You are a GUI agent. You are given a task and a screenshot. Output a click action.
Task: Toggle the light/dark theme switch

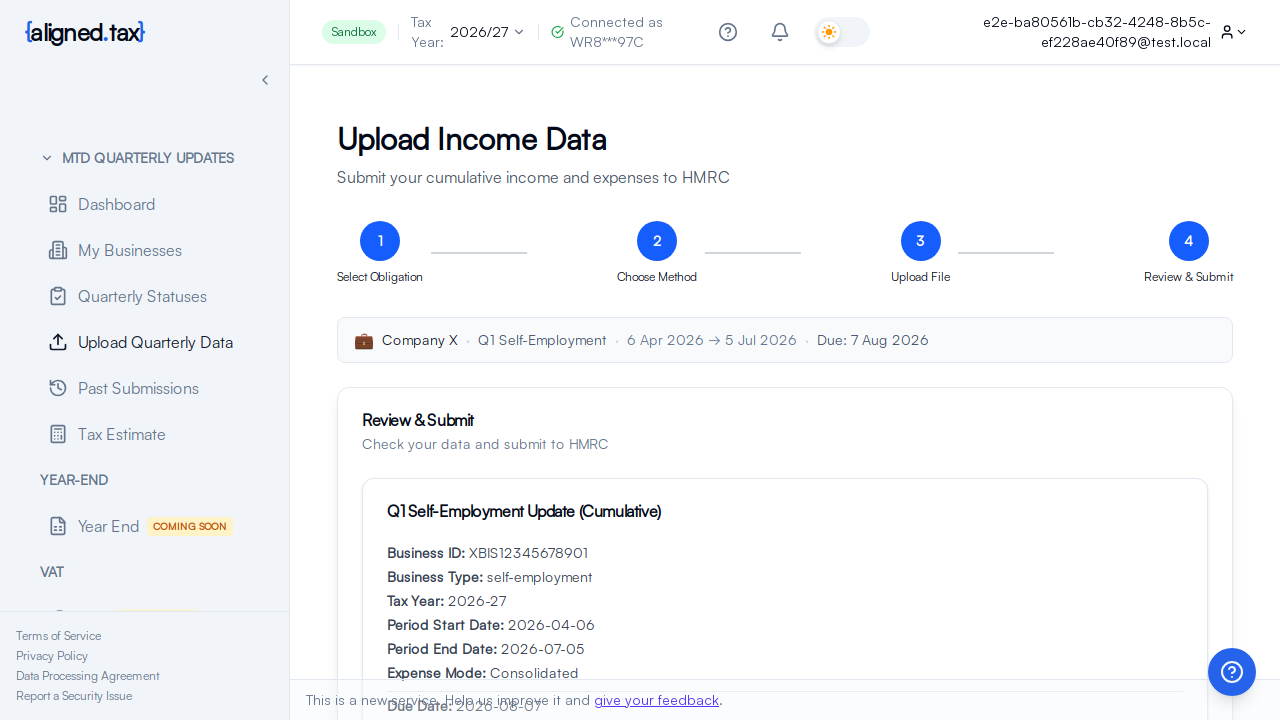842,32
